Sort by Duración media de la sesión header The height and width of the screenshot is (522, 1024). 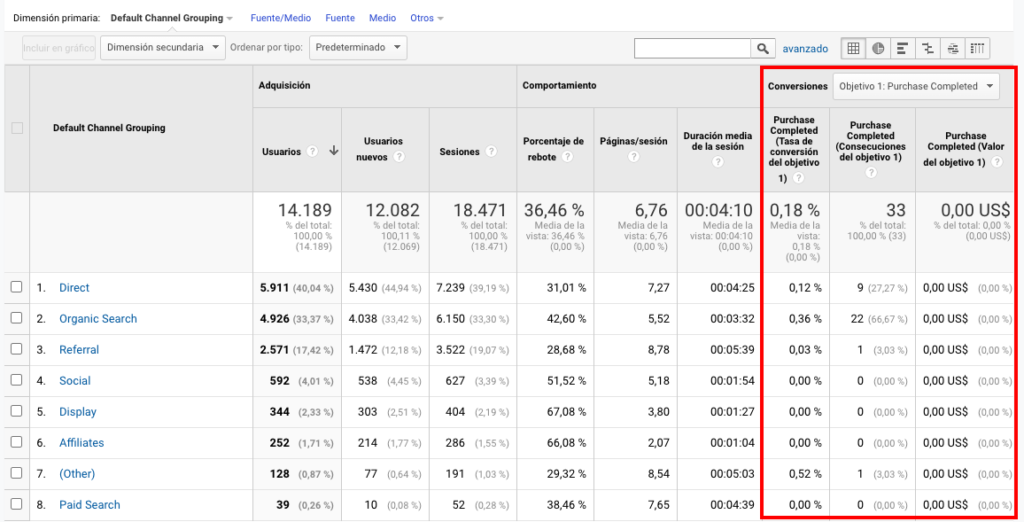718,141
